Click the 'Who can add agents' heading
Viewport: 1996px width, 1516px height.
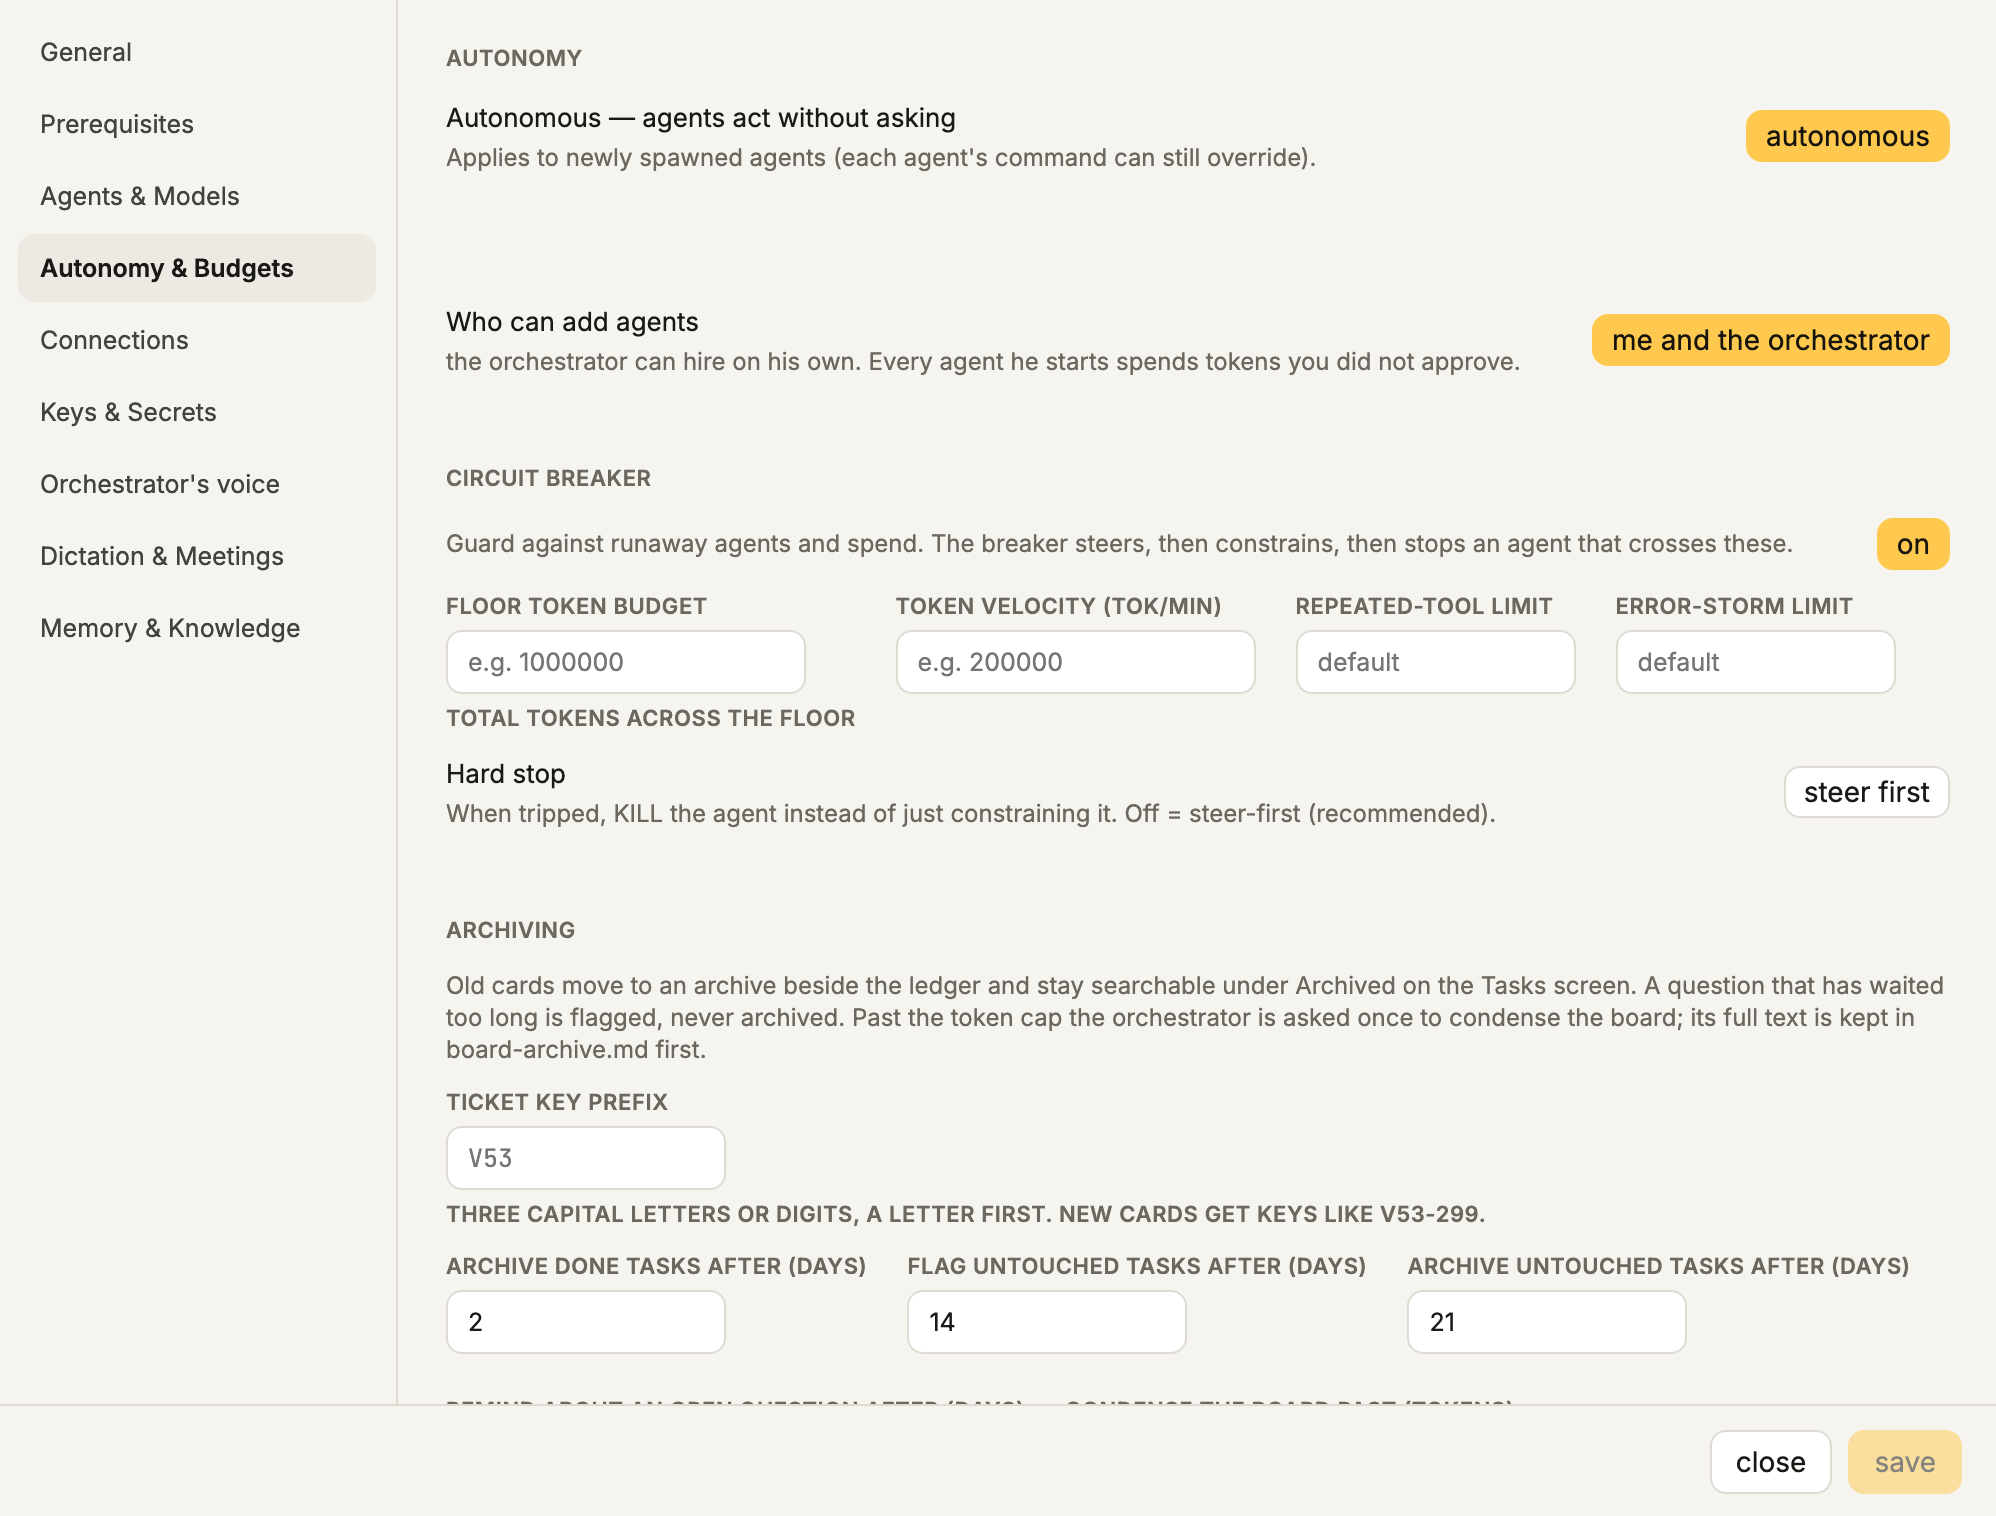click(572, 322)
